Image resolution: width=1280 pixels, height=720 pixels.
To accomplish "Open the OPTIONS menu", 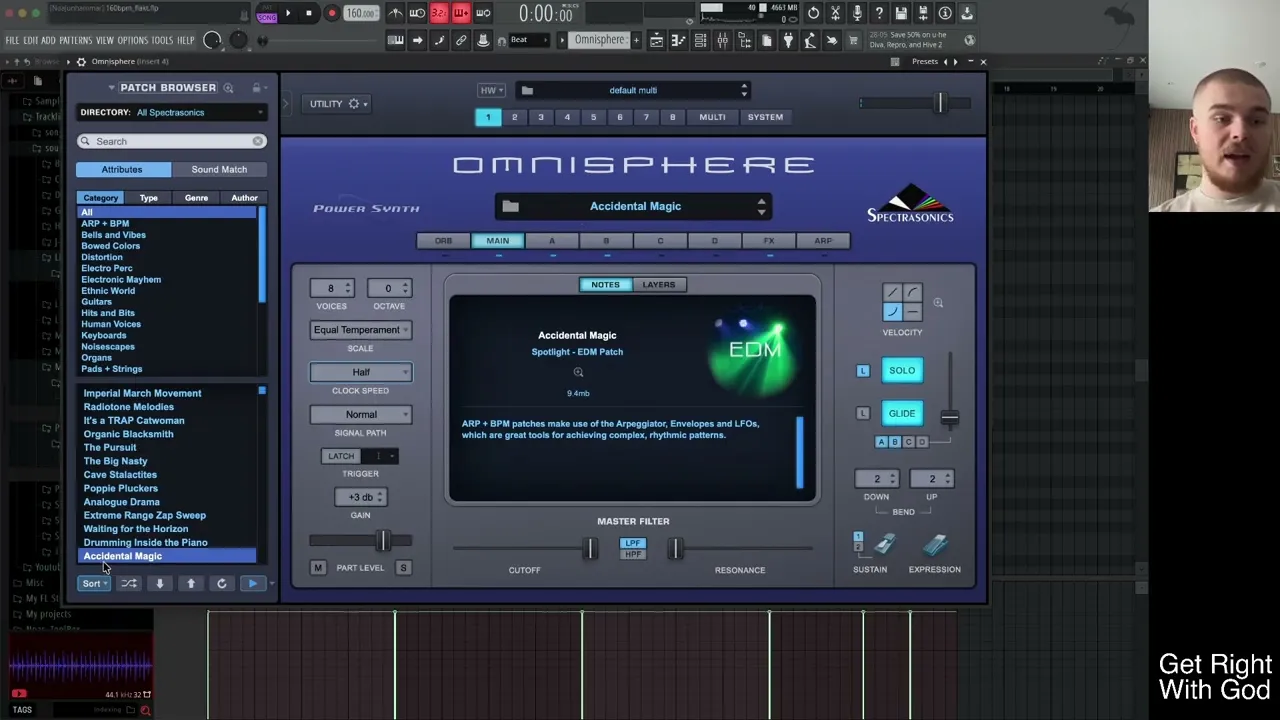I will 132,40.
